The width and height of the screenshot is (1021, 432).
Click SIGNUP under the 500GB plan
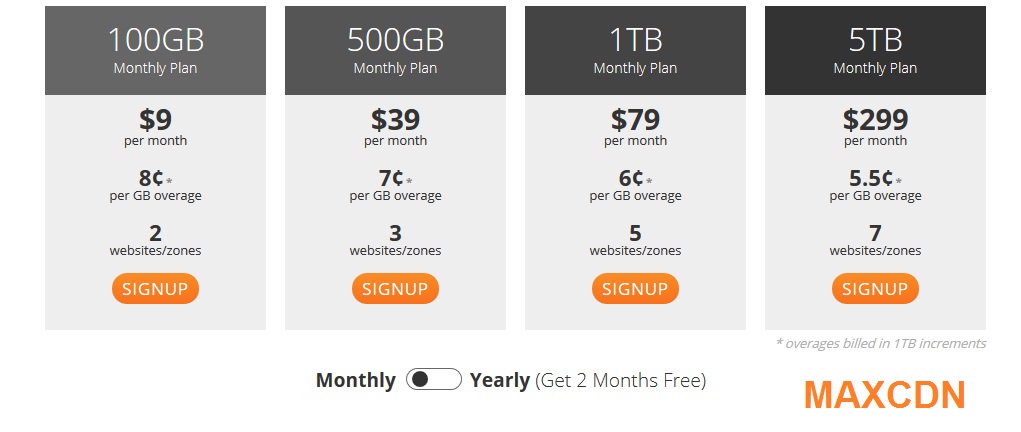click(x=395, y=289)
